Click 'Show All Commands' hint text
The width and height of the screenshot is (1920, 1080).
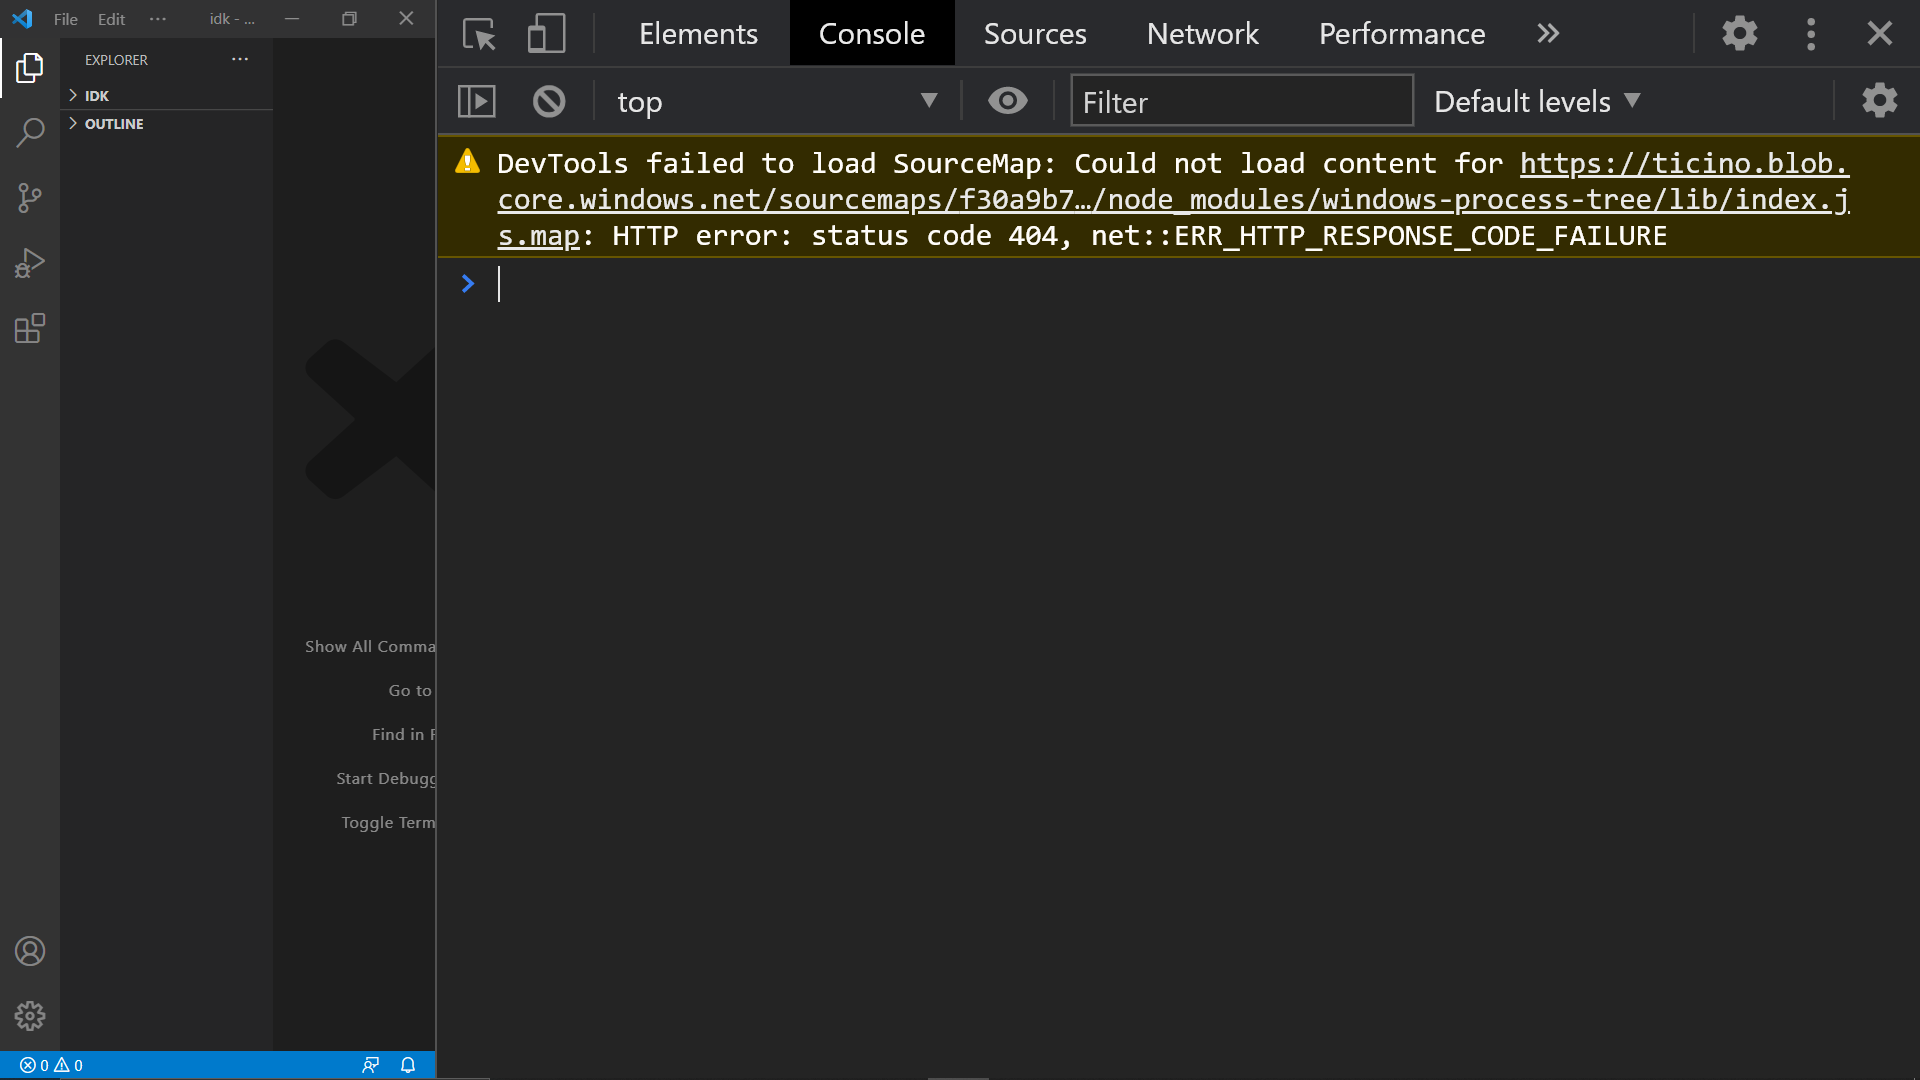point(370,647)
